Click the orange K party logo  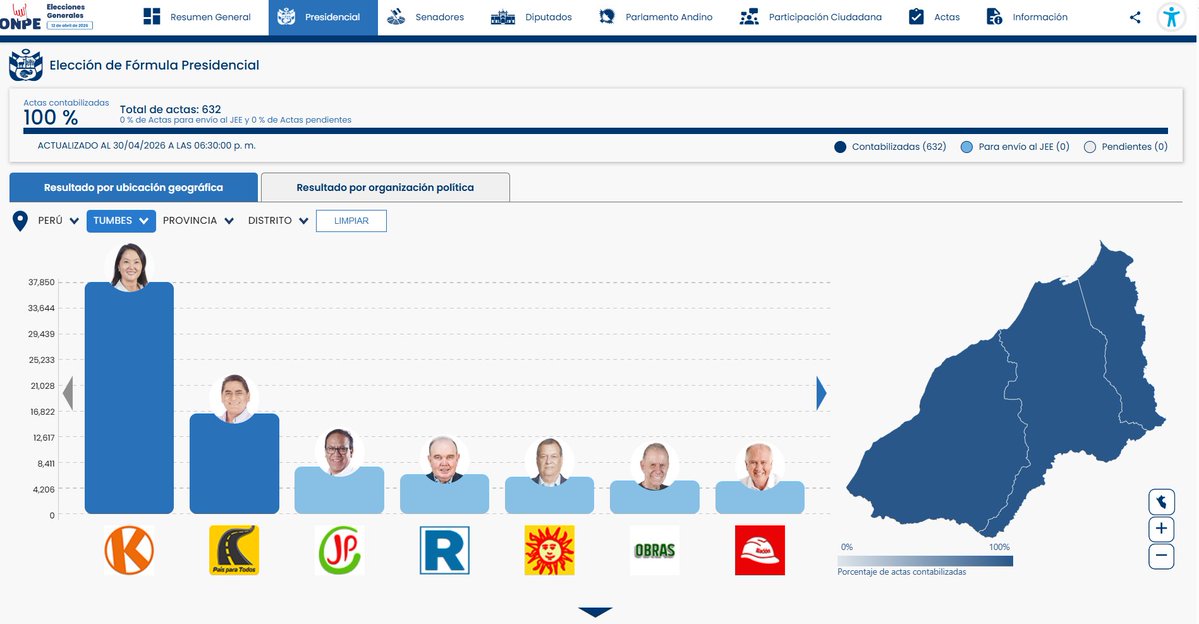tap(129, 550)
